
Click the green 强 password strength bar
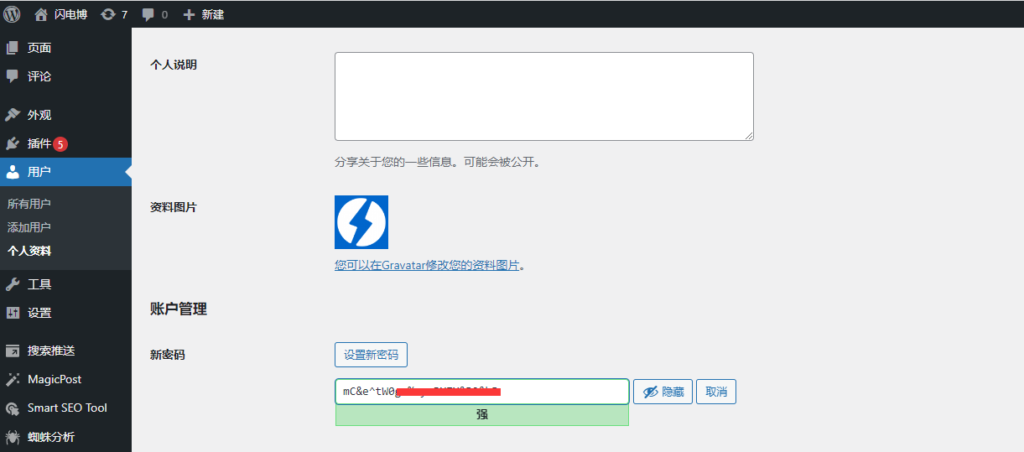pos(482,415)
